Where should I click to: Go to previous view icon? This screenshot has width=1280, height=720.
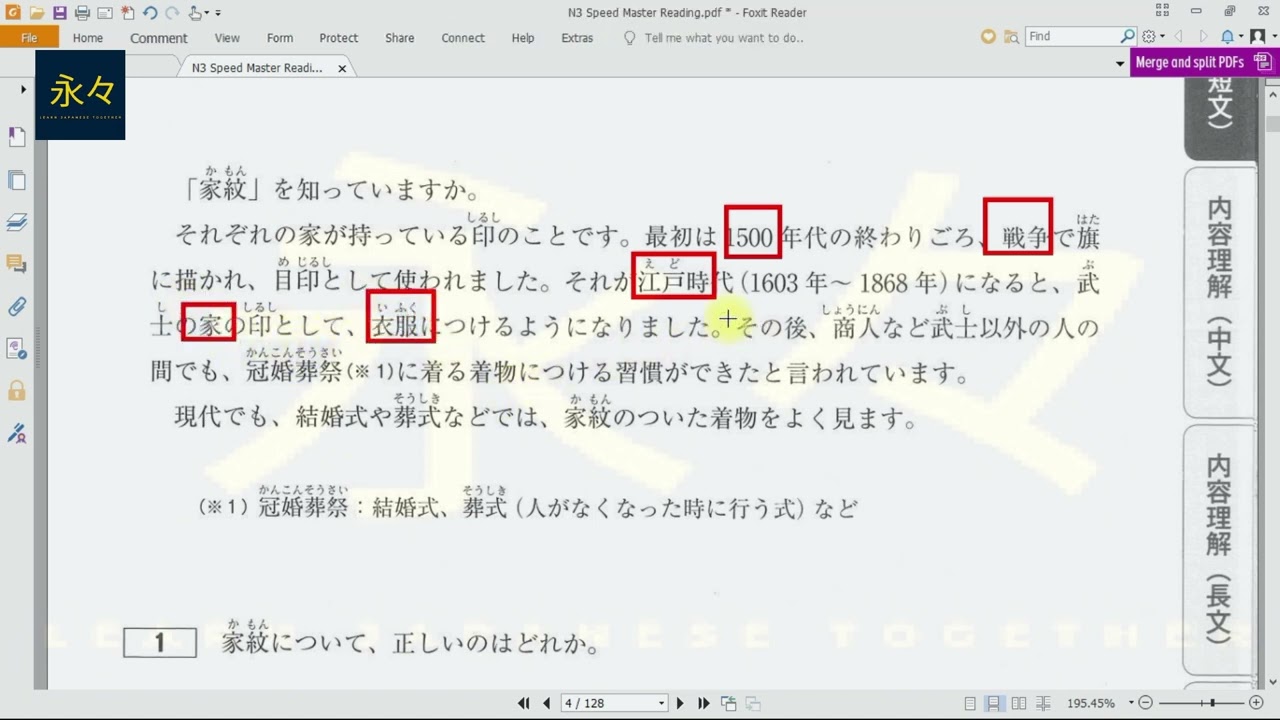729,703
